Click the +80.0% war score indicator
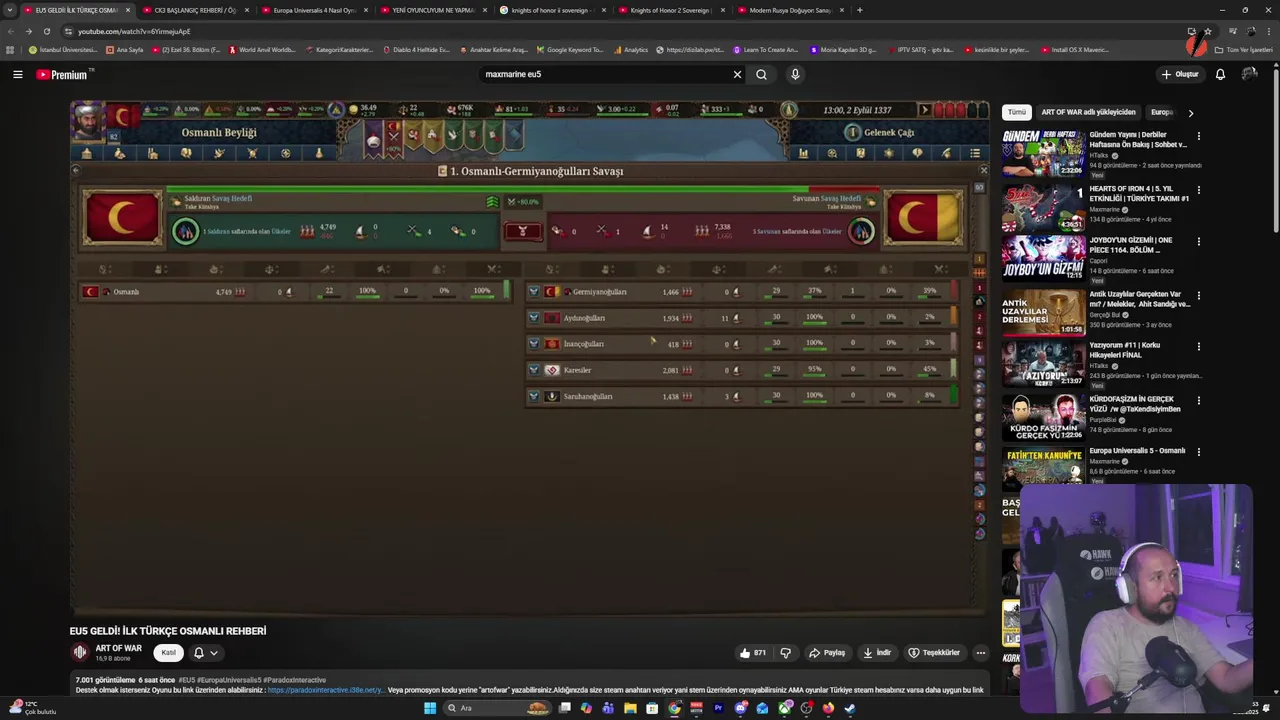The image size is (1280, 720). (523, 202)
